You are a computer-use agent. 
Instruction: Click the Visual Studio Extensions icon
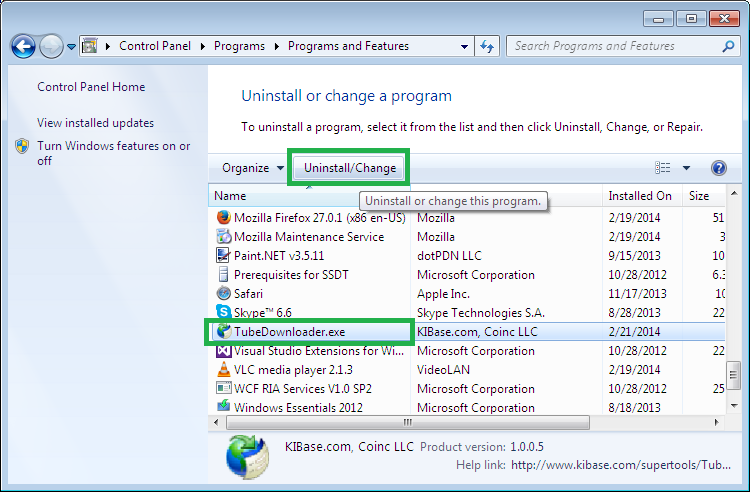pyautogui.click(x=223, y=350)
